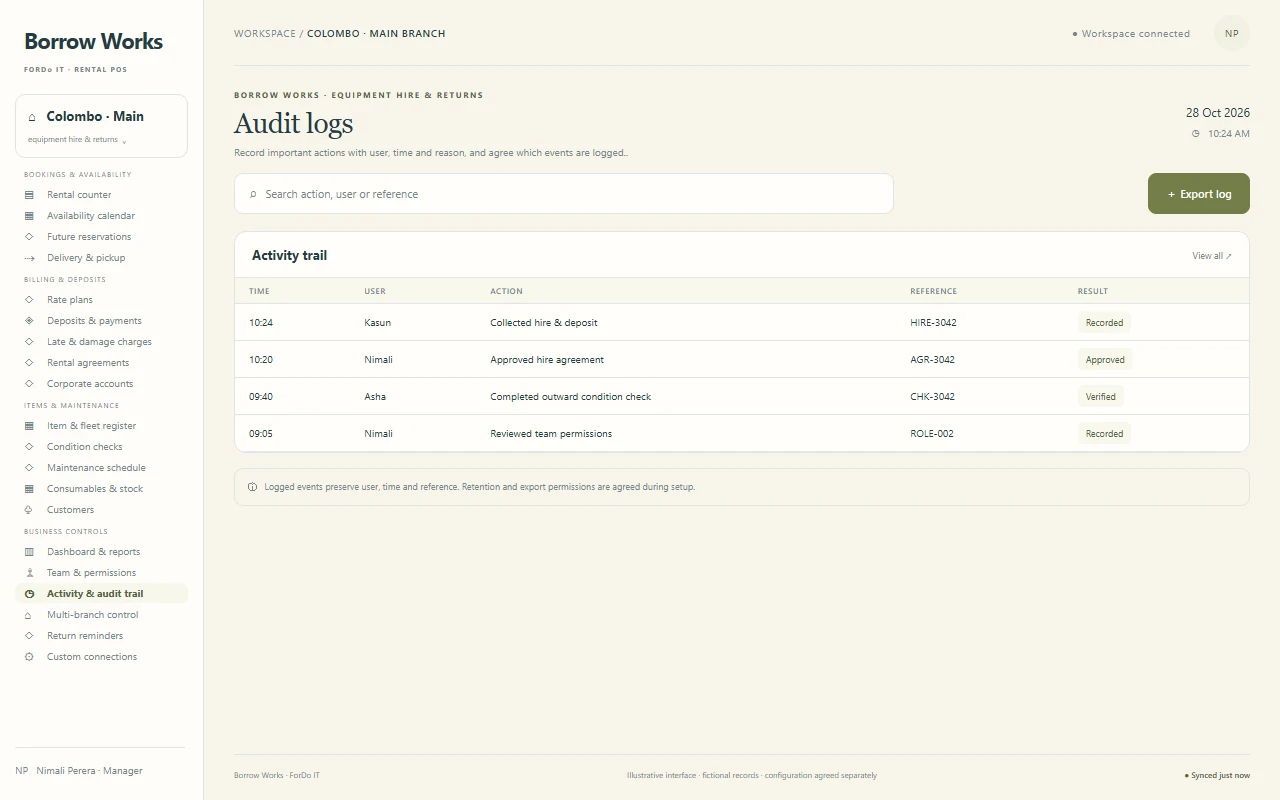The height and width of the screenshot is (800, 1280).
Task: Select Activity & audit trail menu item
Action: point(101,594)
